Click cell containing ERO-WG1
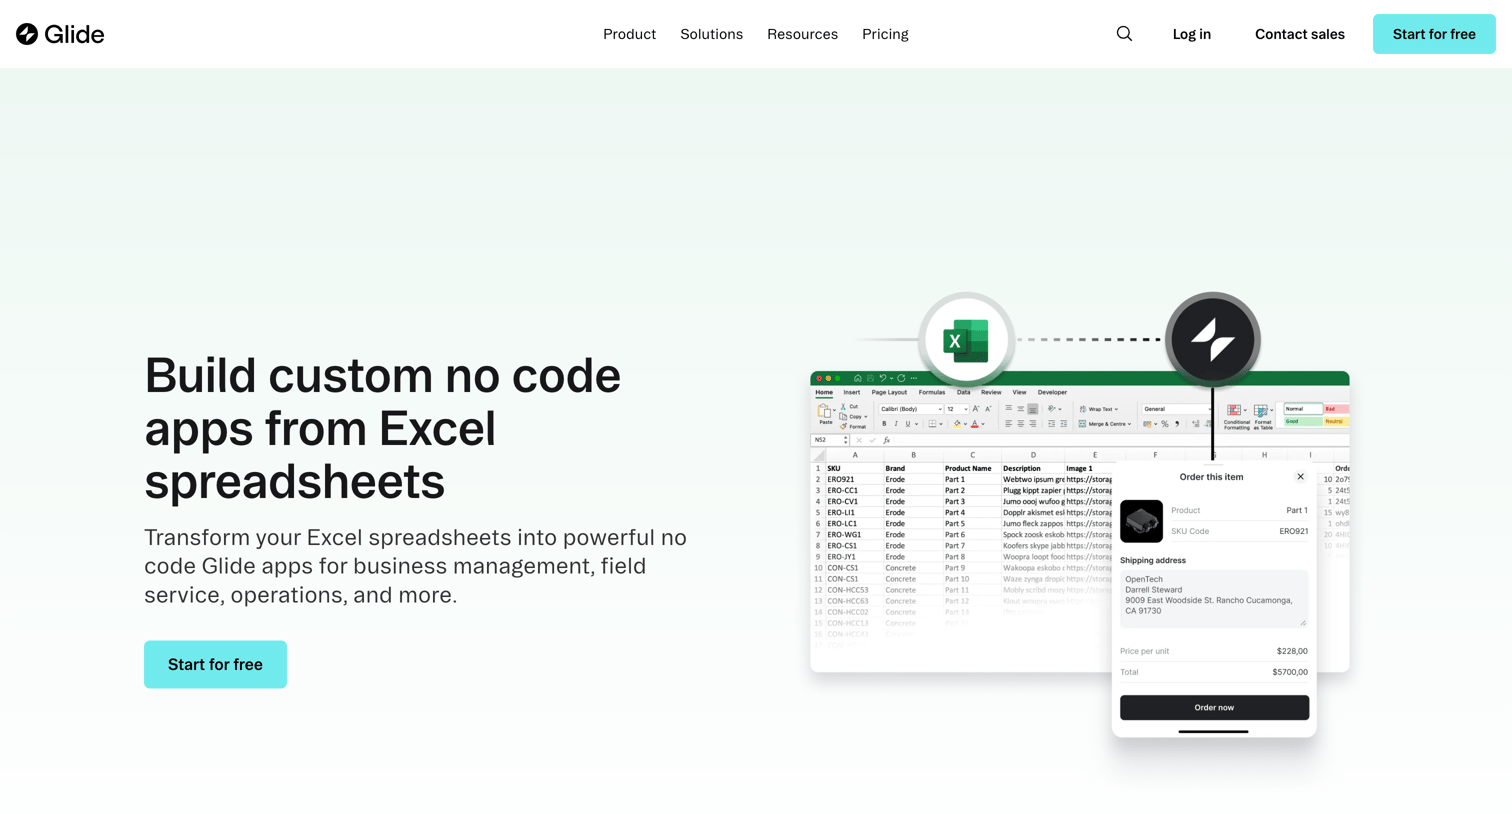Viewport: 1512px width, 814px height. tap(854, 535)
